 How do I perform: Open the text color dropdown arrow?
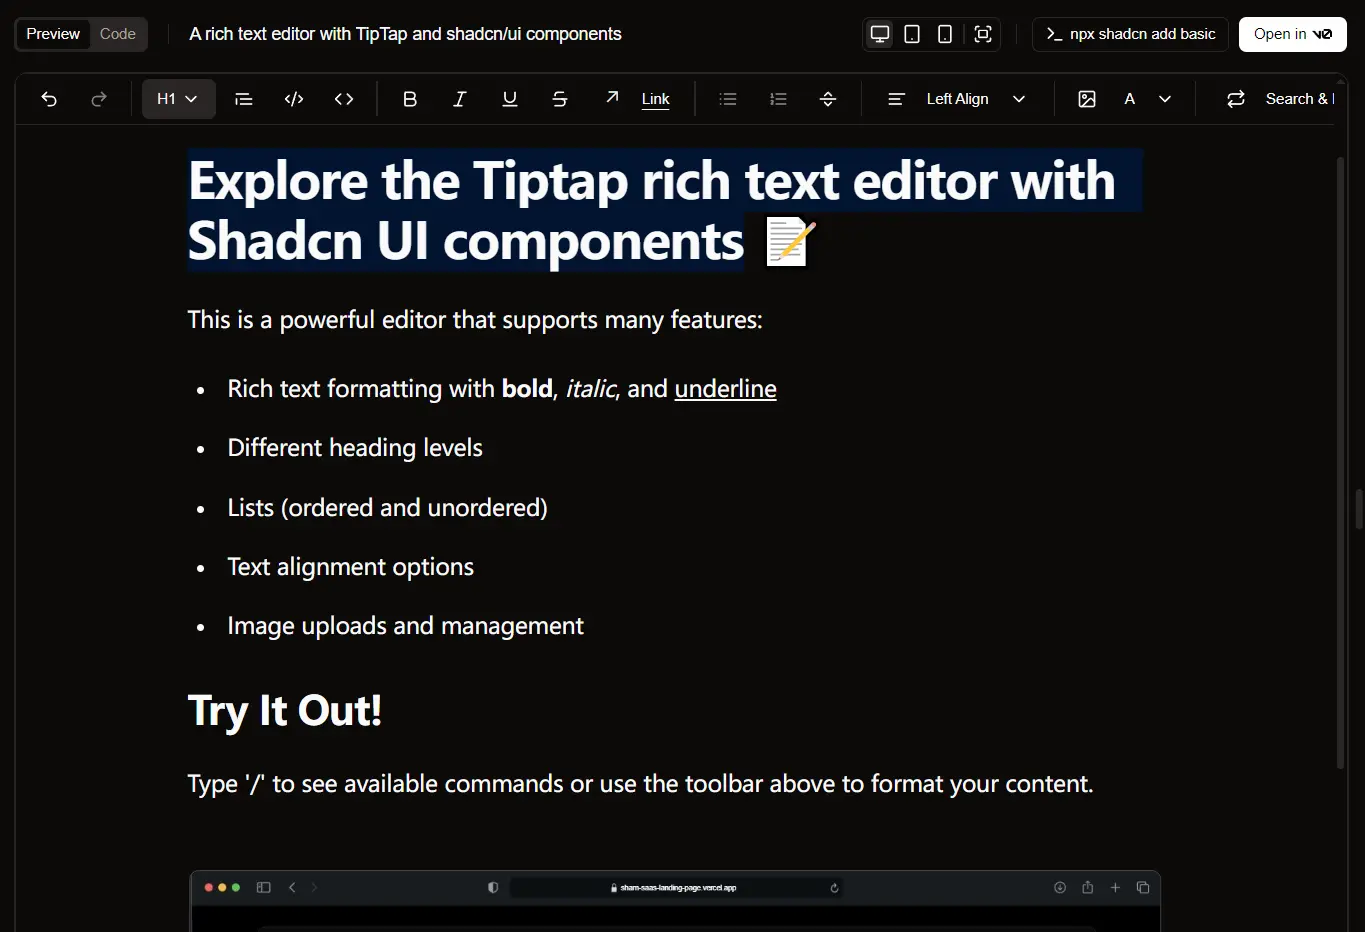click(1165, 99)
